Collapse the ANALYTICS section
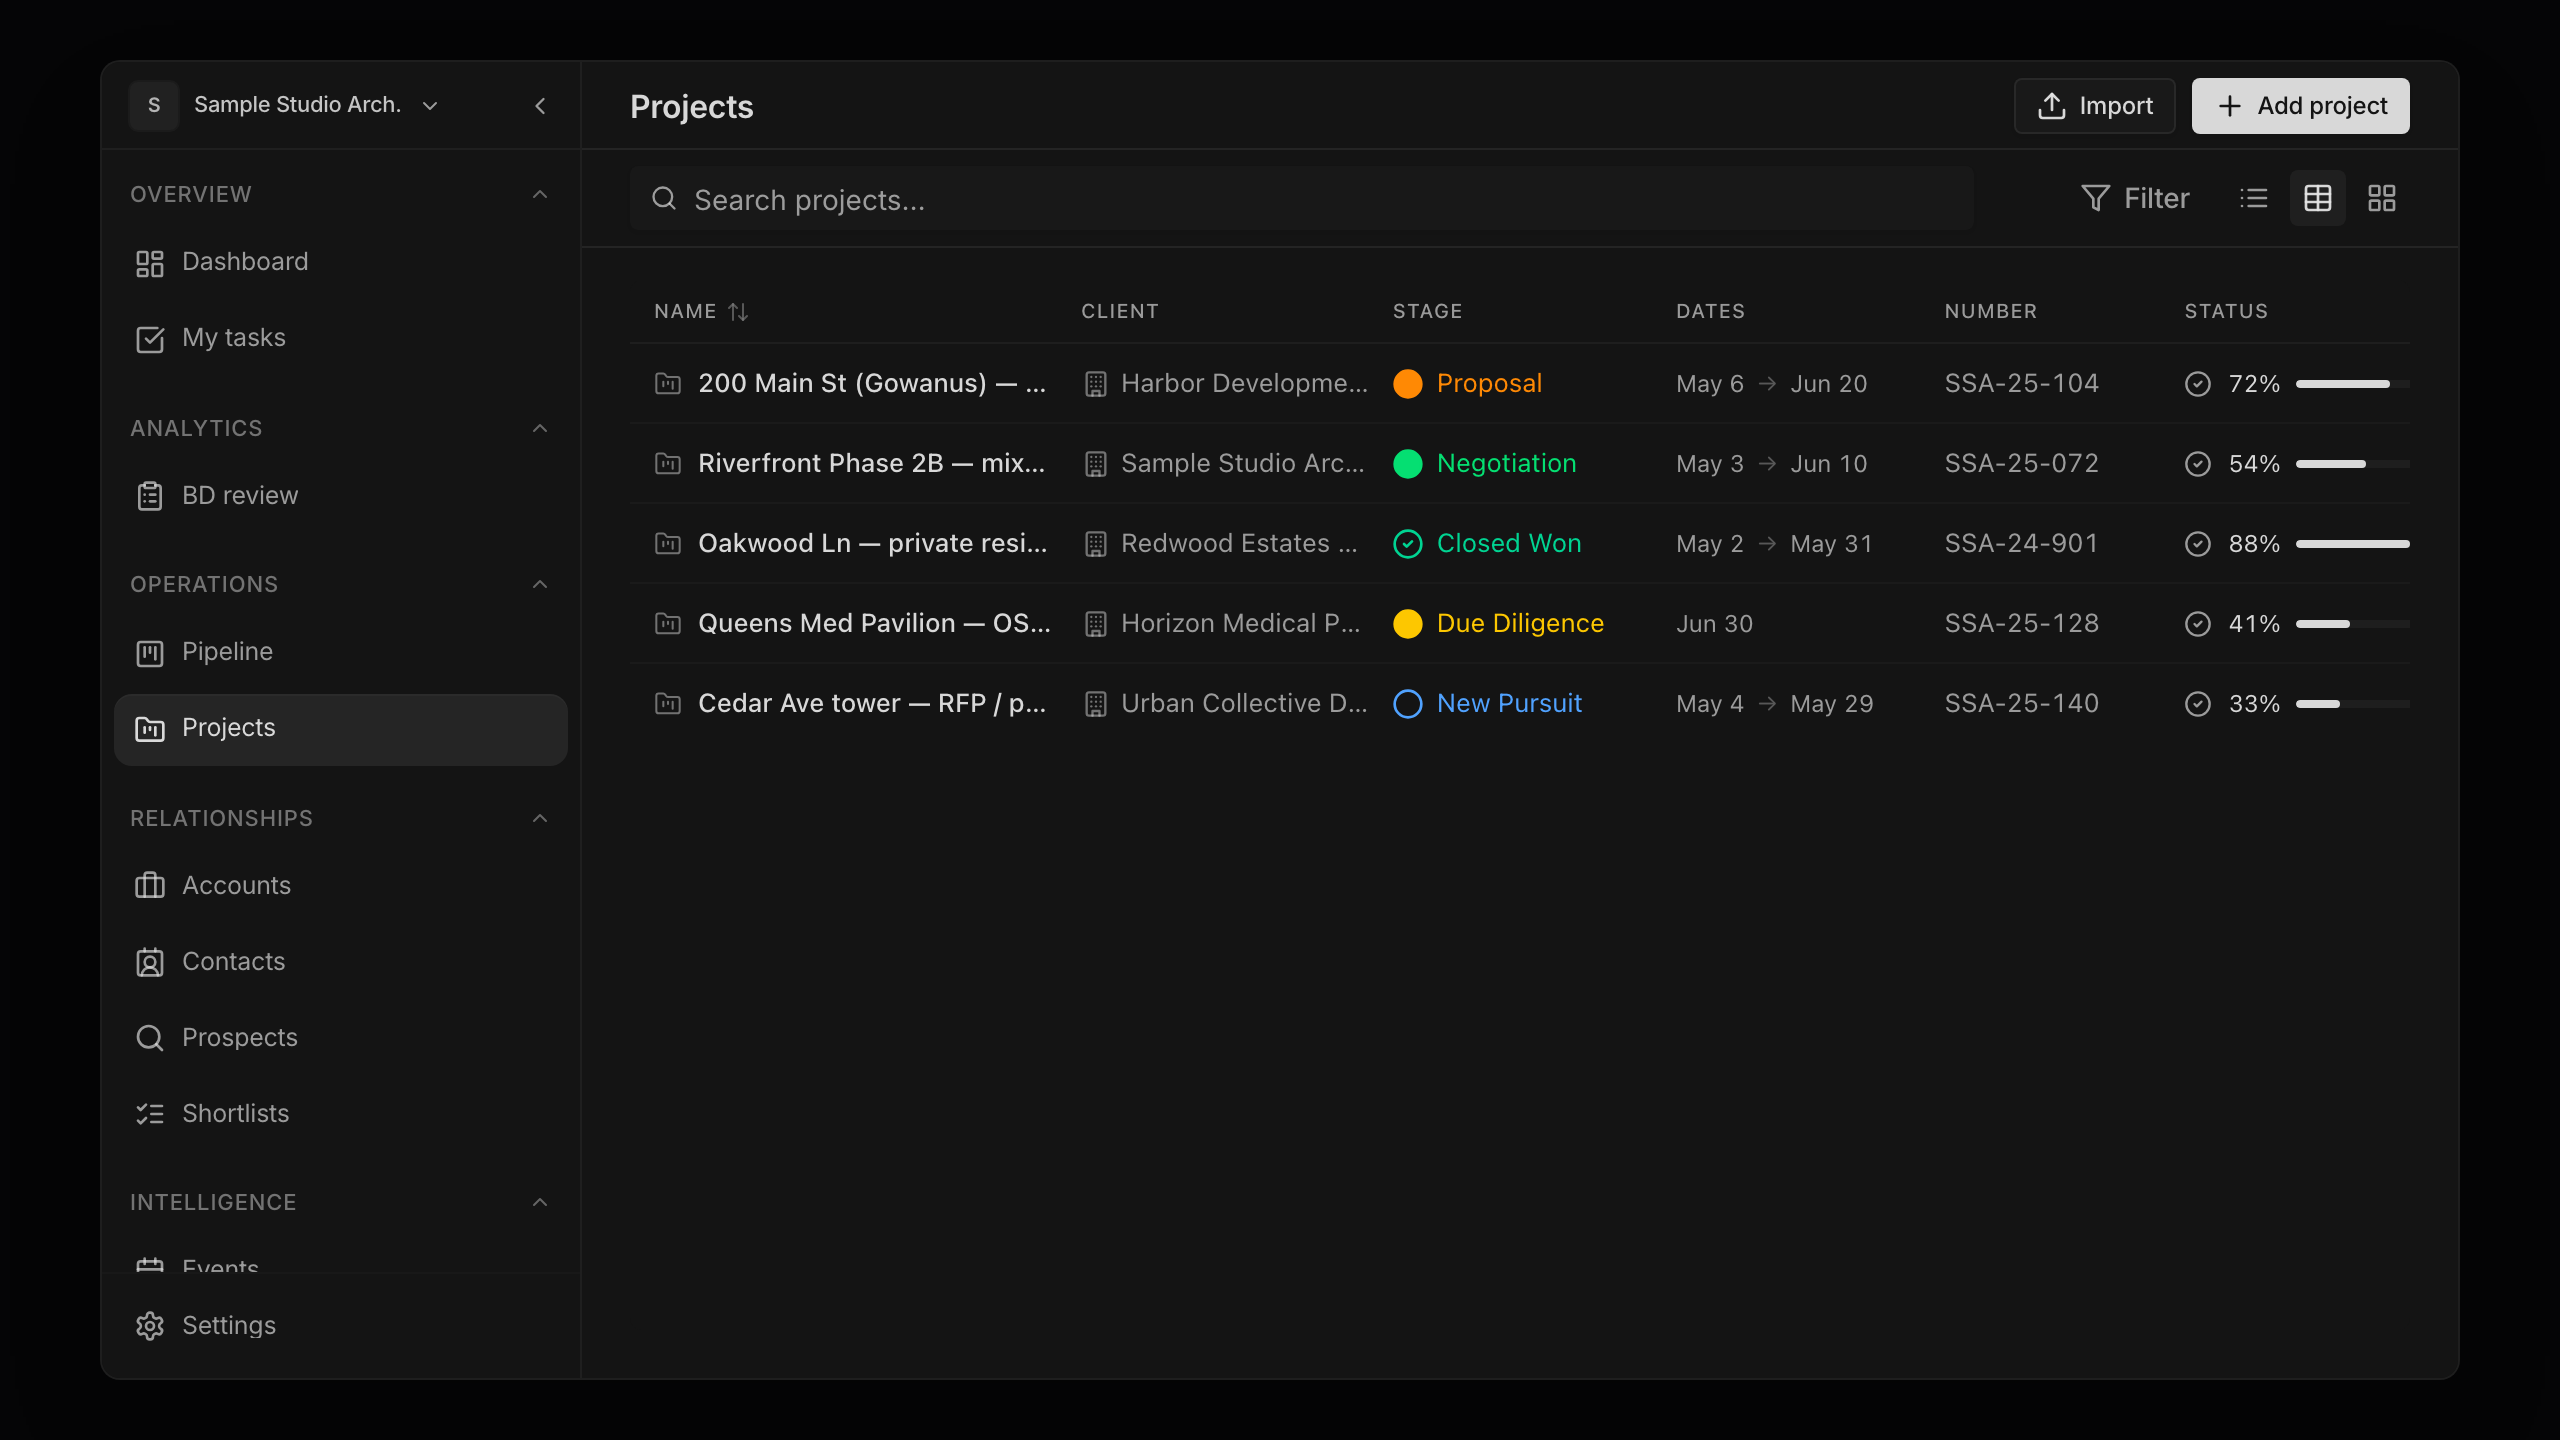The image size is (2560, 1440). [540, 428]
